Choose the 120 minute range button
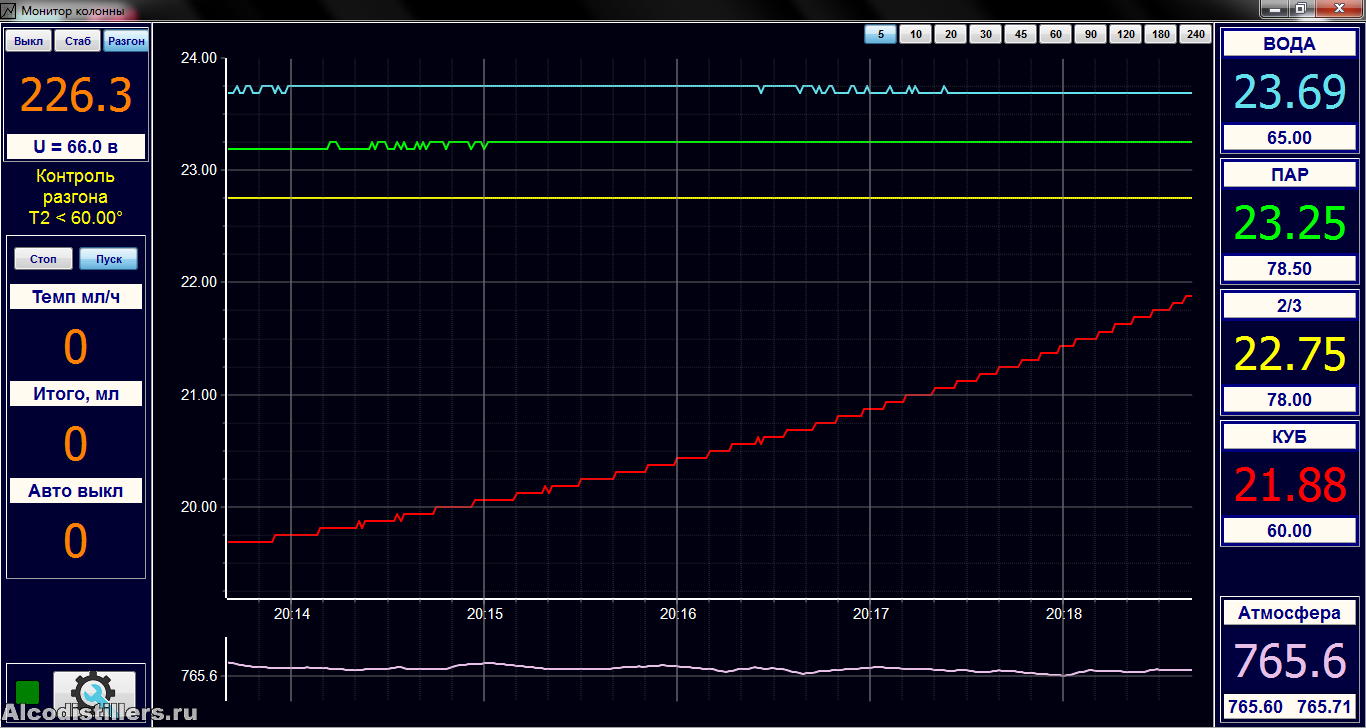 coord(1125,35)
